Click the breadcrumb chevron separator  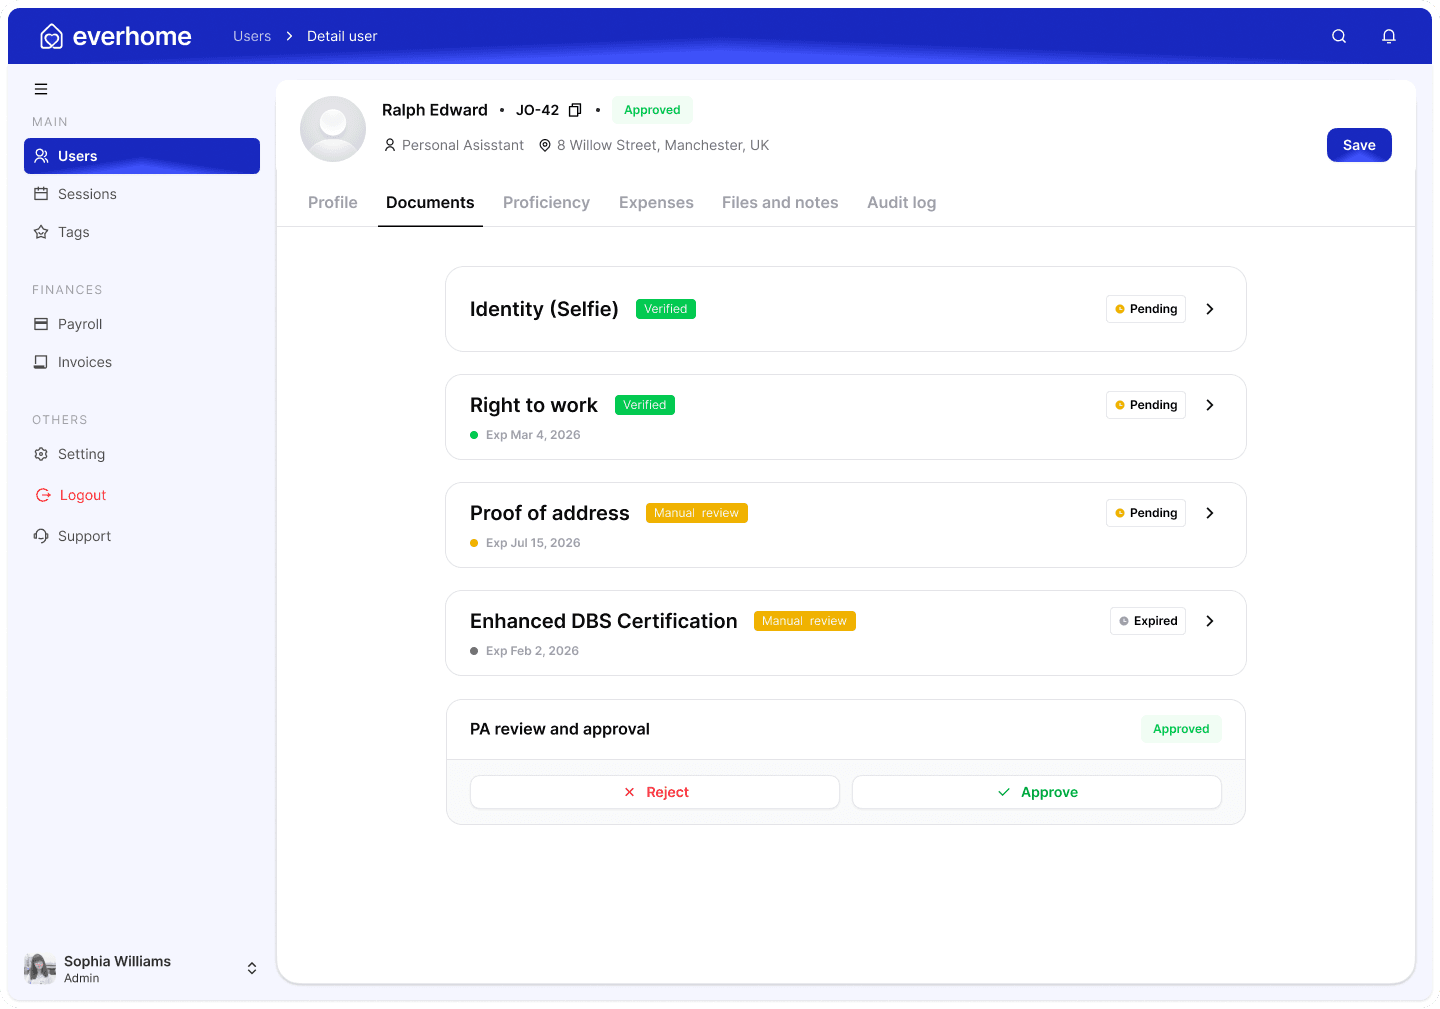(289, 36)
